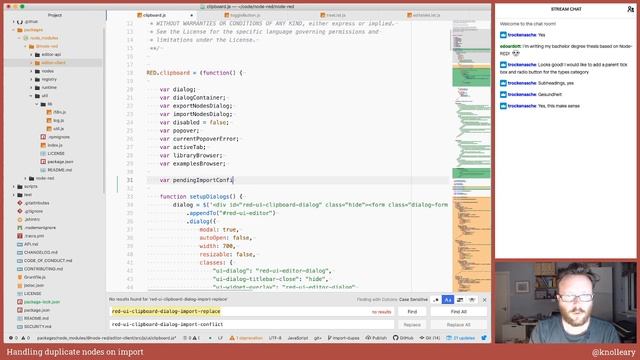Open CONTRIBUTING.md in project tree
Screen dimensions: 640x360
[x=43, y=269]
